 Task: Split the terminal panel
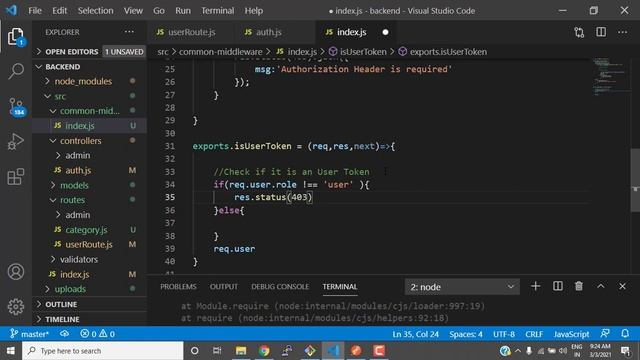tap(558, 287)
